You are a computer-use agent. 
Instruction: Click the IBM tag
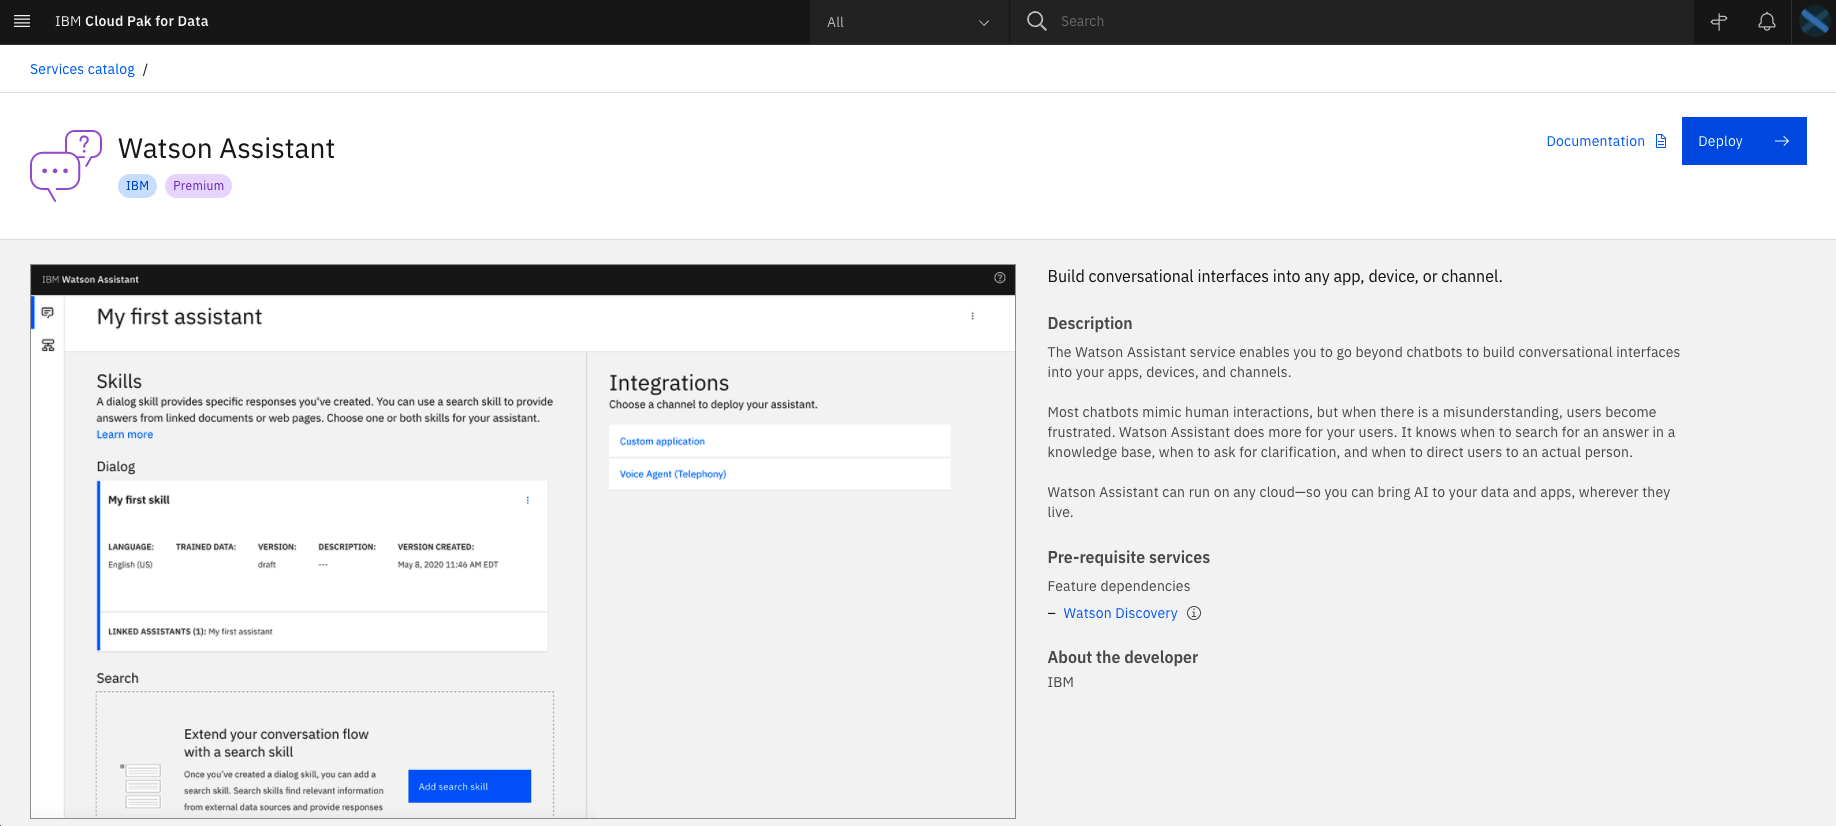(137, 186)
